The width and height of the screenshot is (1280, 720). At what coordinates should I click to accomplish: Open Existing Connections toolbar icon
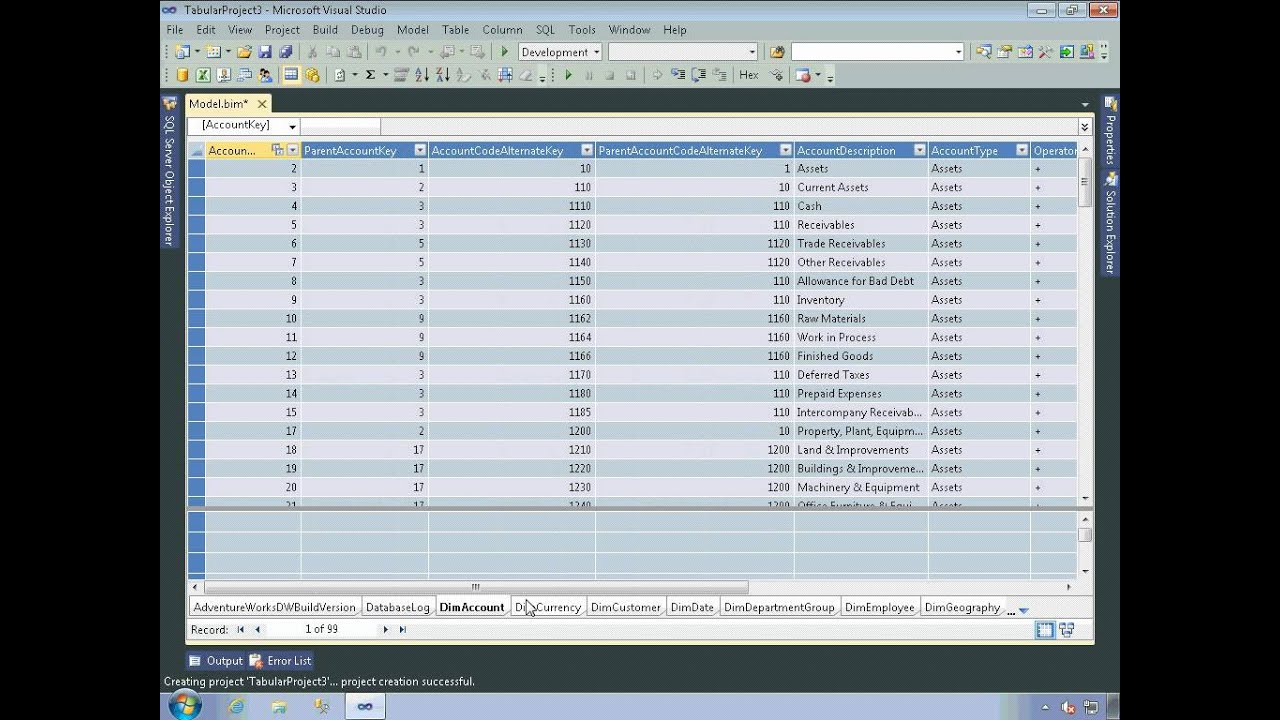point(224,75)
